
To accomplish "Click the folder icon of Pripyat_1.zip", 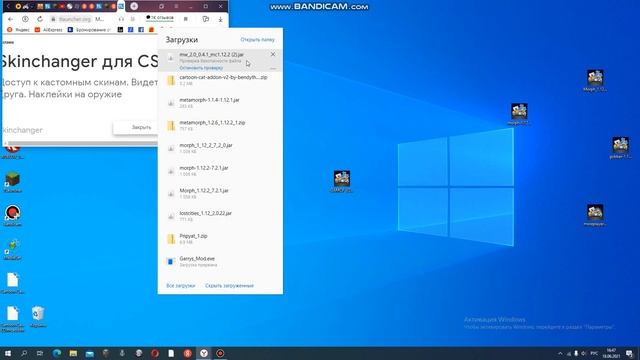I will click(171, 239).
